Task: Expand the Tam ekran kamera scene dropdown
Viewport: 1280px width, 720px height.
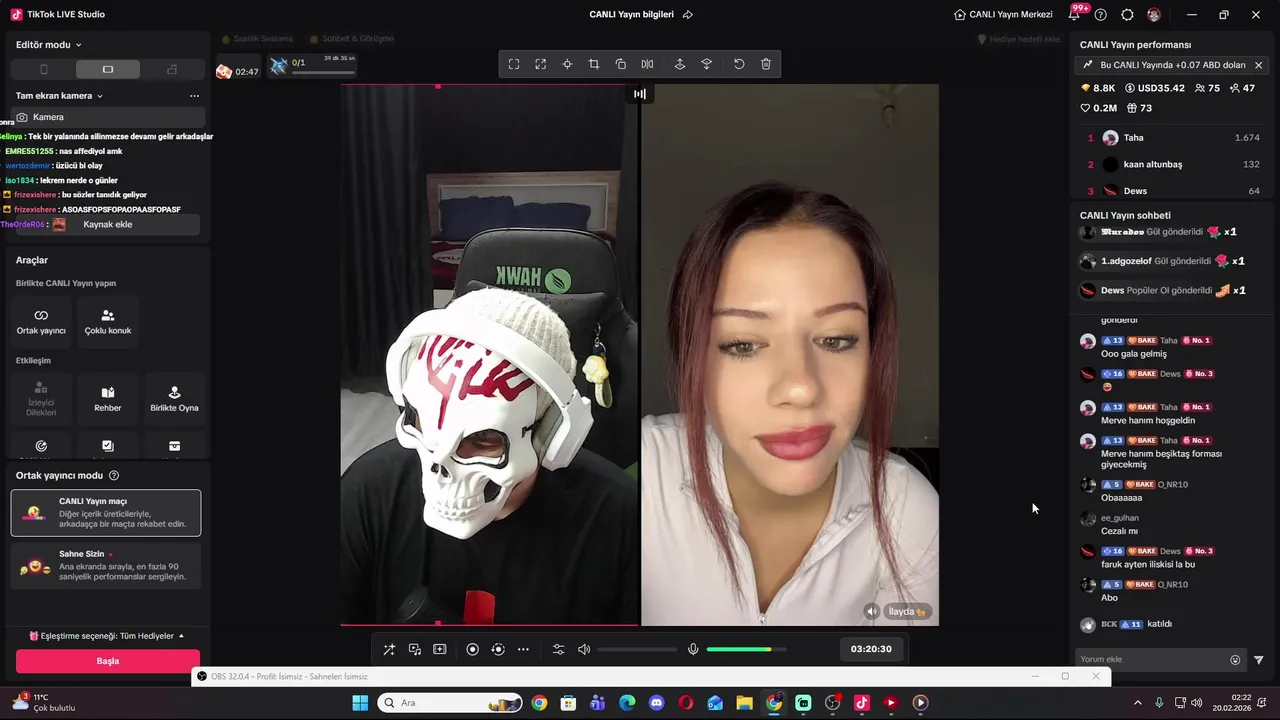Action: (x=60, y=96)
